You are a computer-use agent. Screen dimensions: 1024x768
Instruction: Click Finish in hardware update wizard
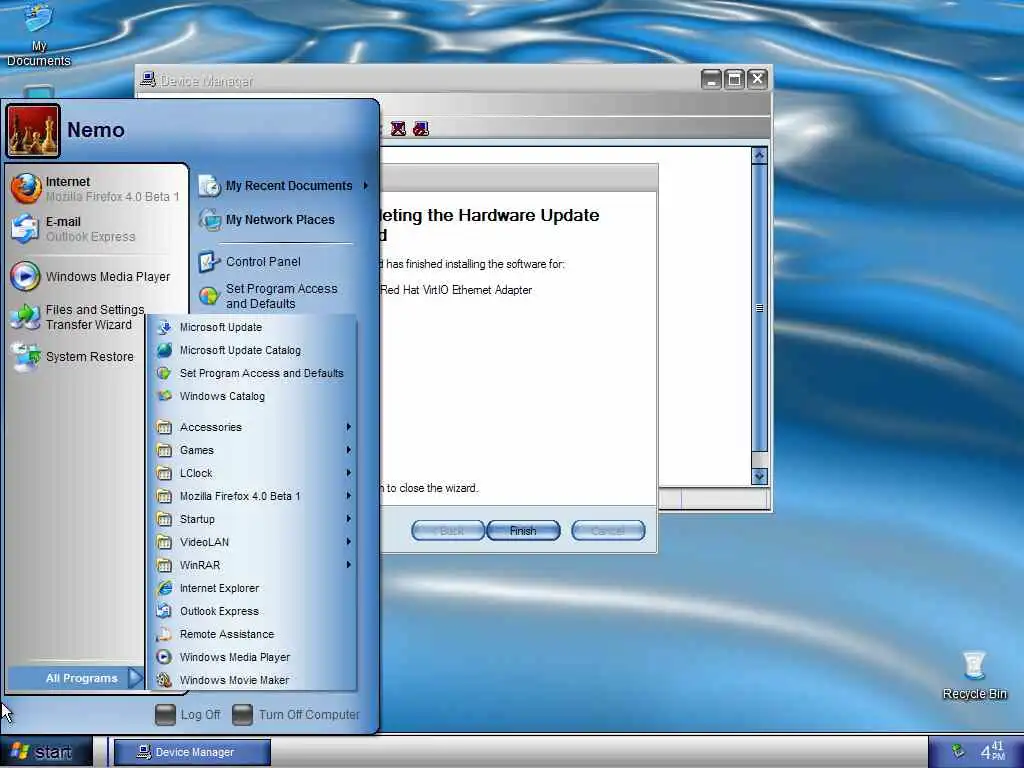click(x=523, y=531)
